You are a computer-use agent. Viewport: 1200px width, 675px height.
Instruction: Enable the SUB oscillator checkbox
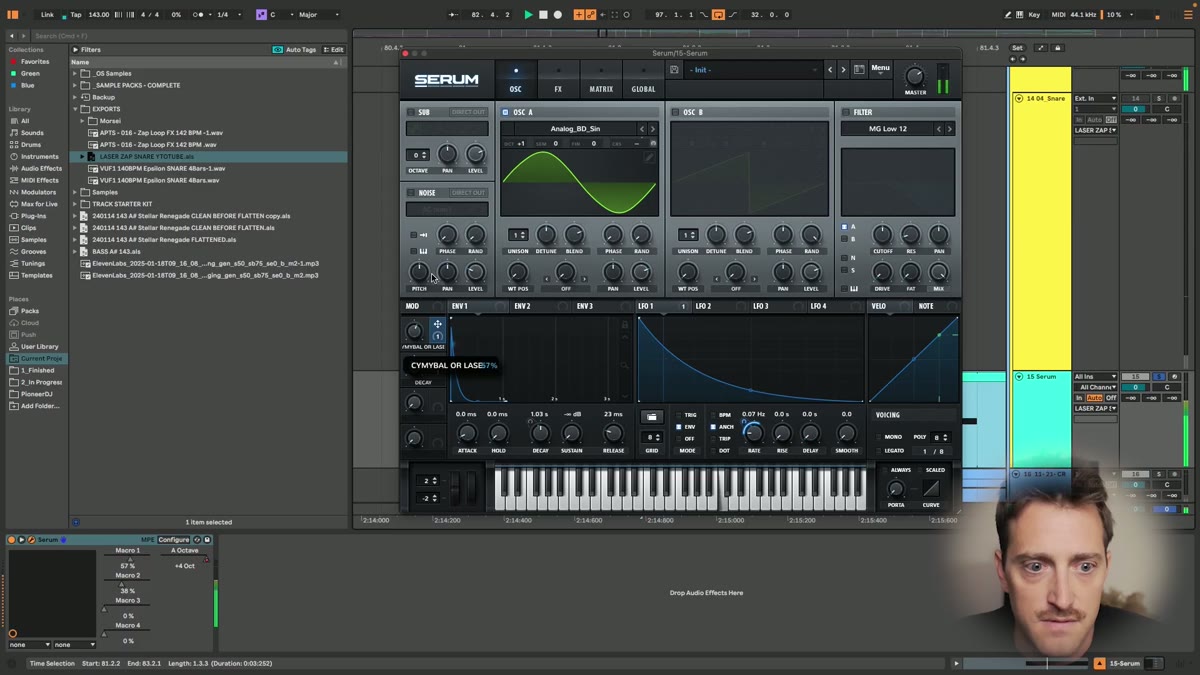(411, 112)
